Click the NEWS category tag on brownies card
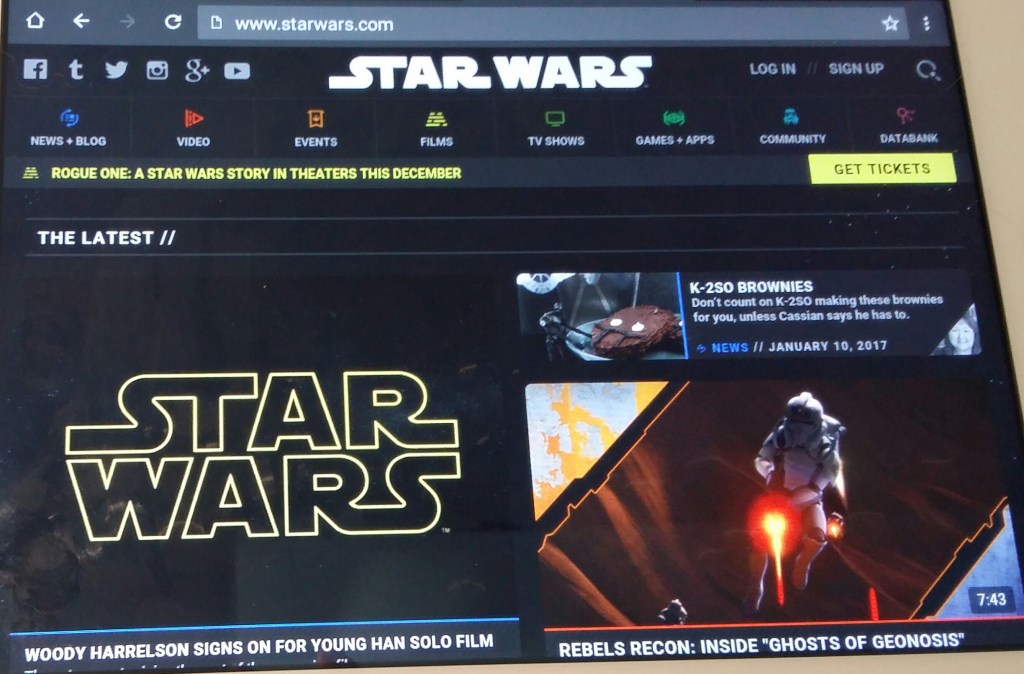 [x=729, y=347]
